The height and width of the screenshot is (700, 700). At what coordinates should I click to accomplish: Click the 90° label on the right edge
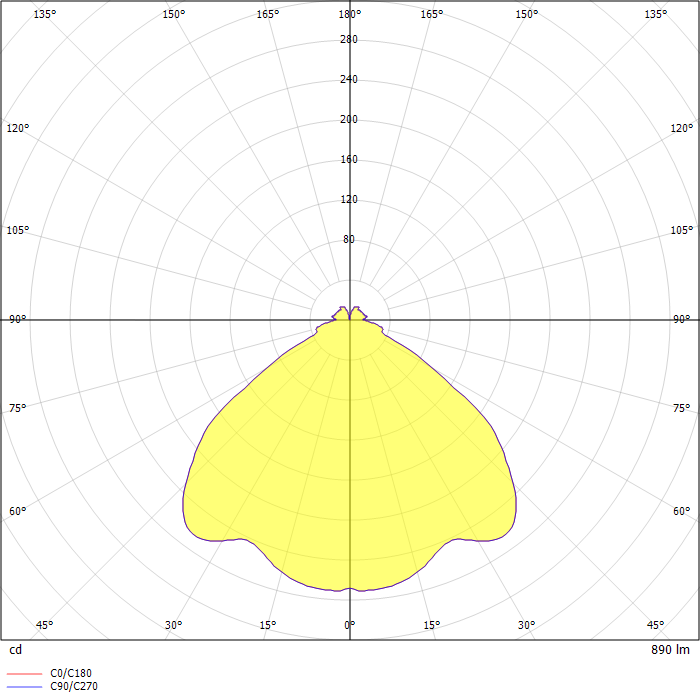682,319
